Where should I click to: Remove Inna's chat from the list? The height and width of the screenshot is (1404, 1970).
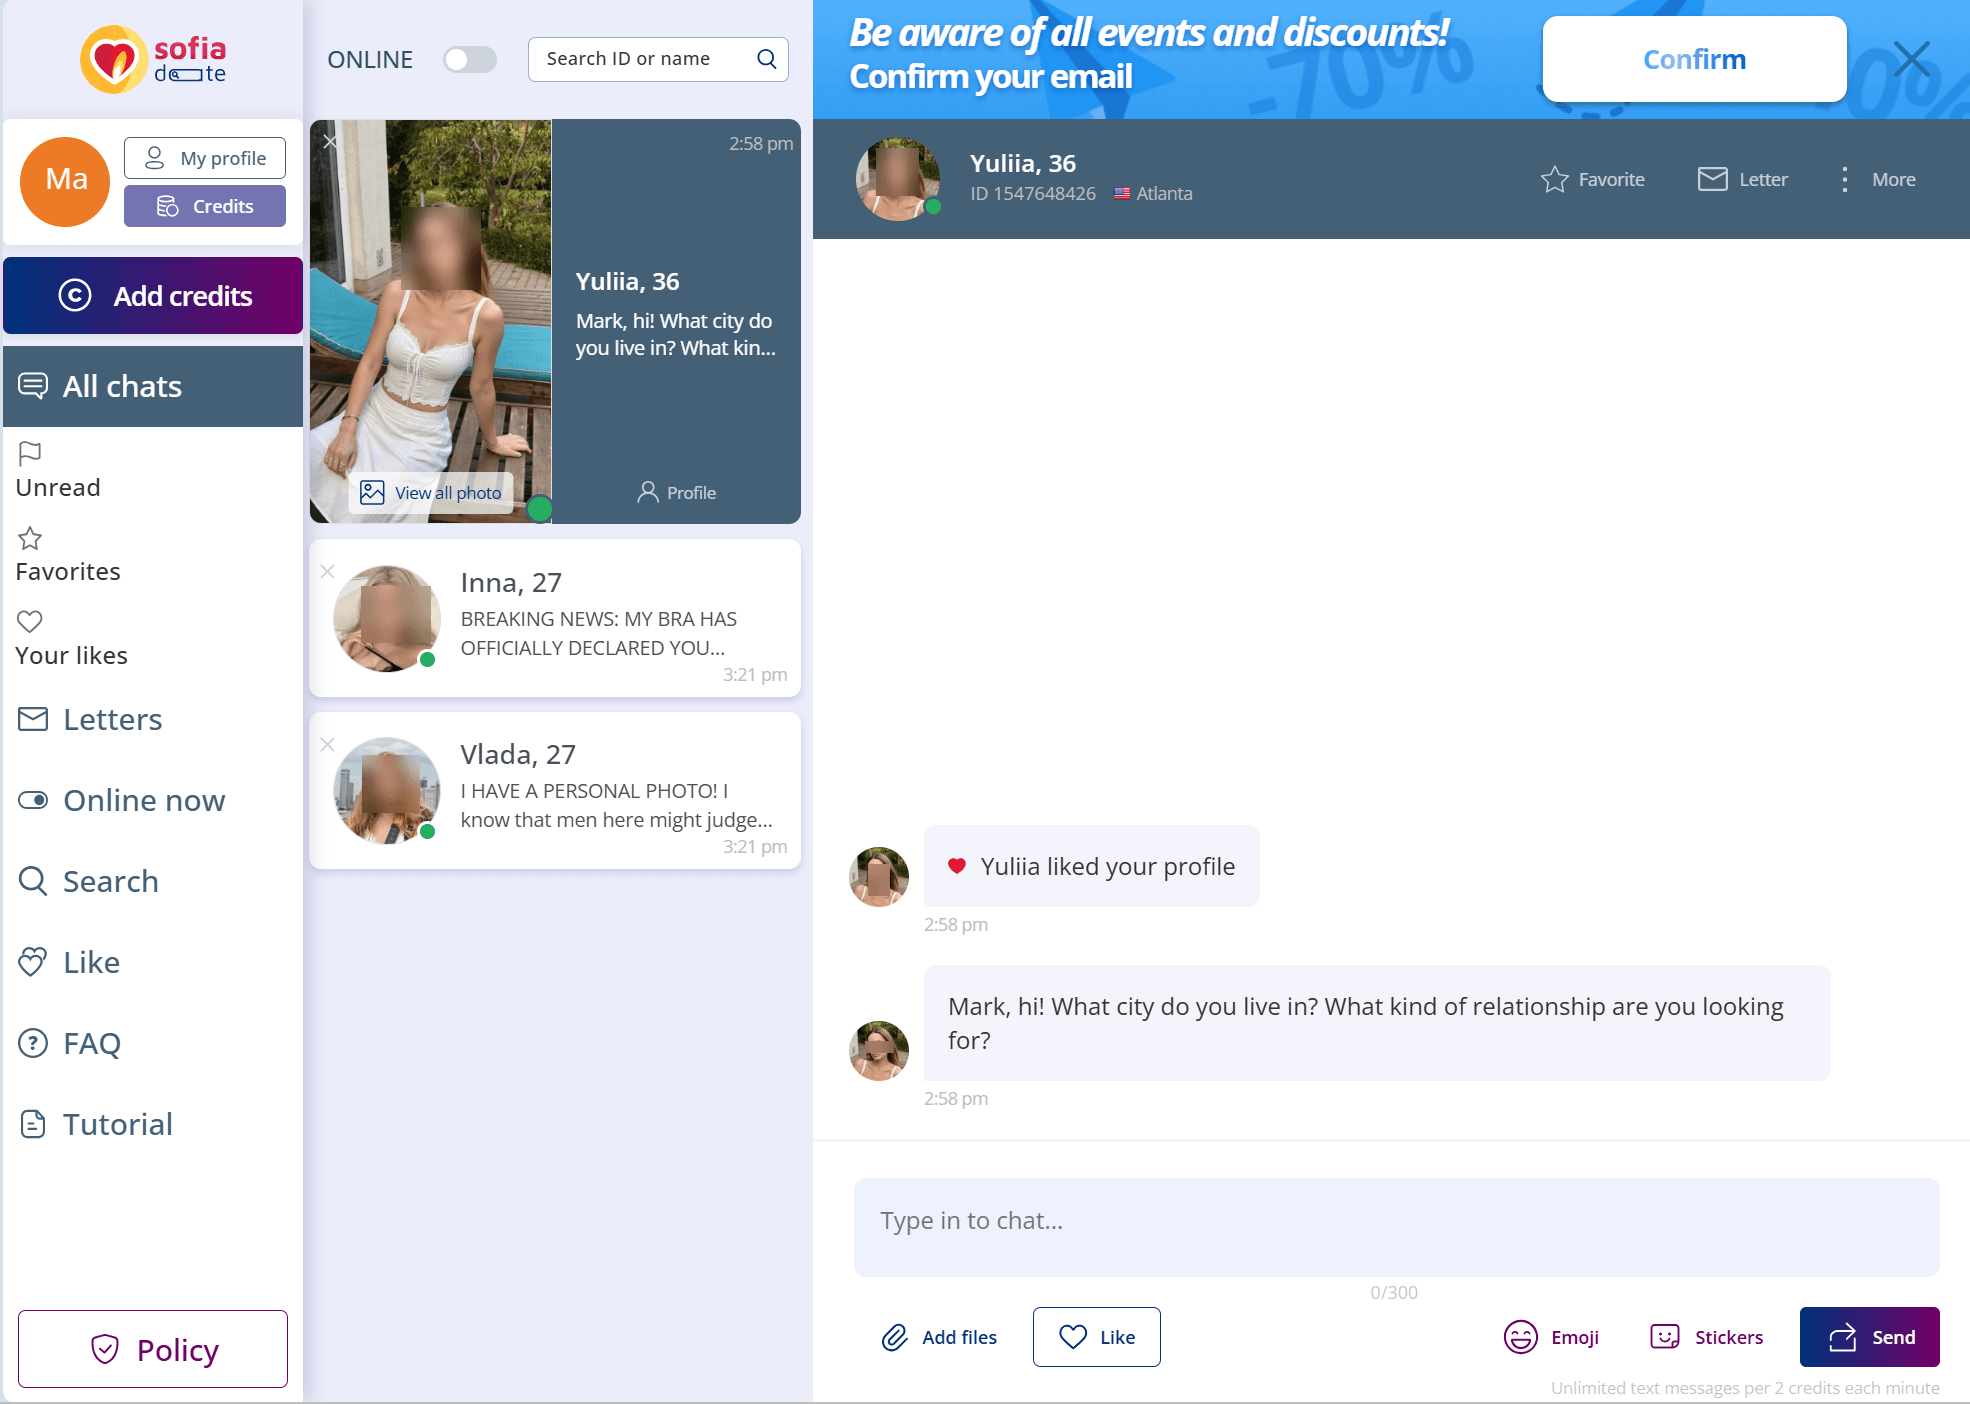[327, 572]
